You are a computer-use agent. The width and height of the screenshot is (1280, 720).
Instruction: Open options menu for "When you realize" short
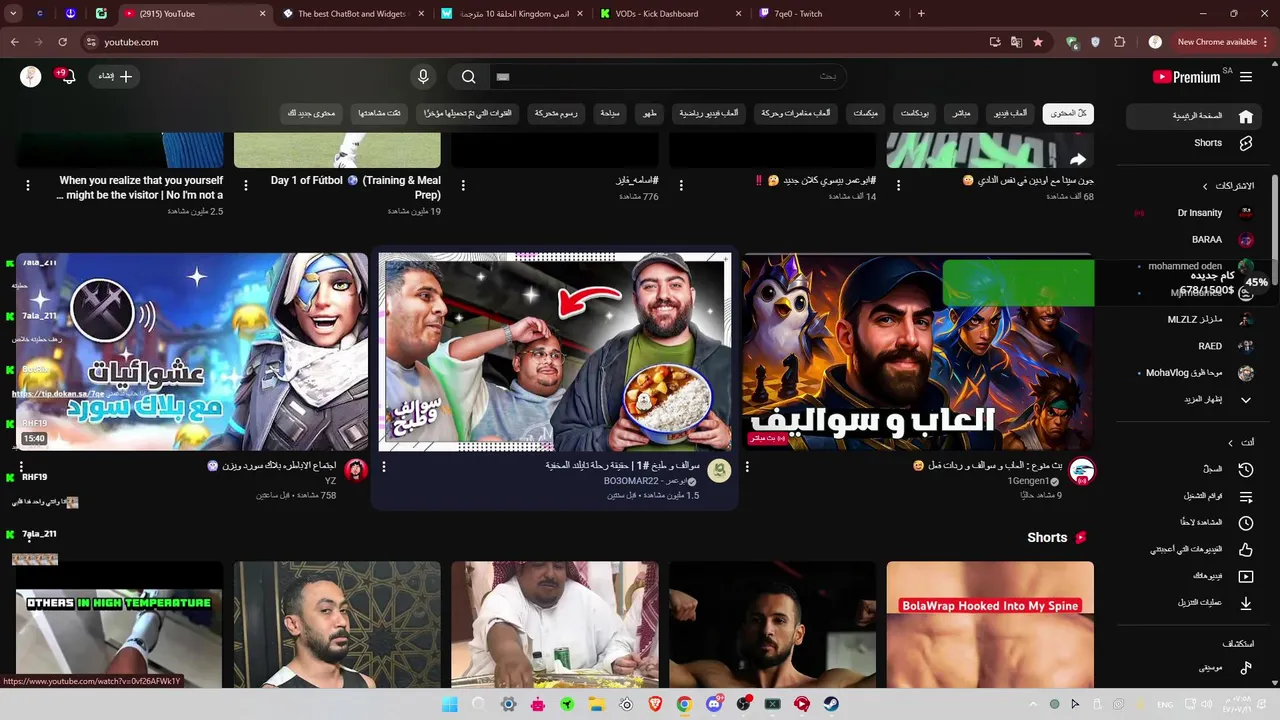click(x=28, y=185)
